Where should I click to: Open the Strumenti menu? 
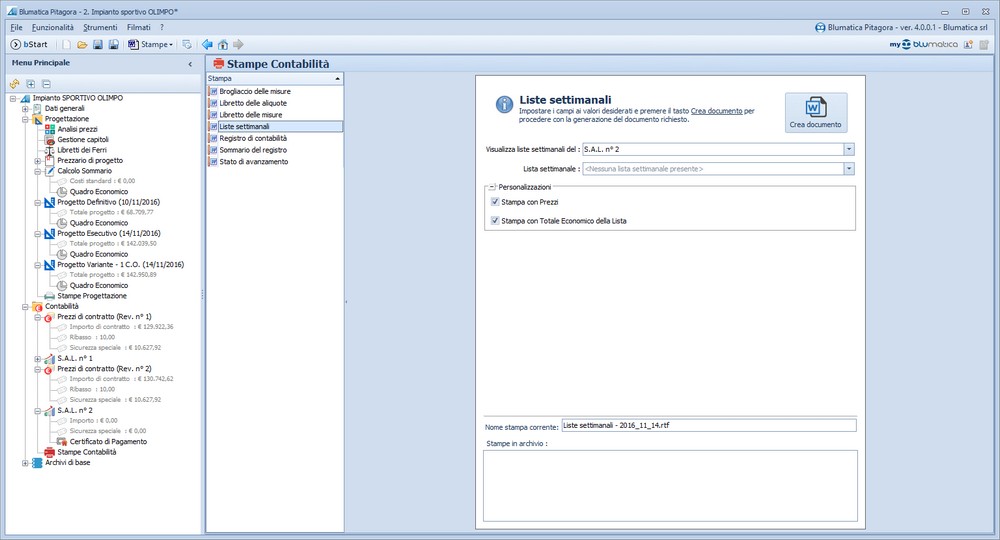point(100,27)
